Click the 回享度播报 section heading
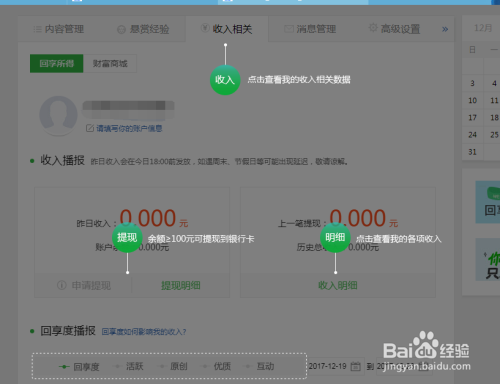Image resolution: width=500 pixels, height=384 pixels. pos(68,331)
